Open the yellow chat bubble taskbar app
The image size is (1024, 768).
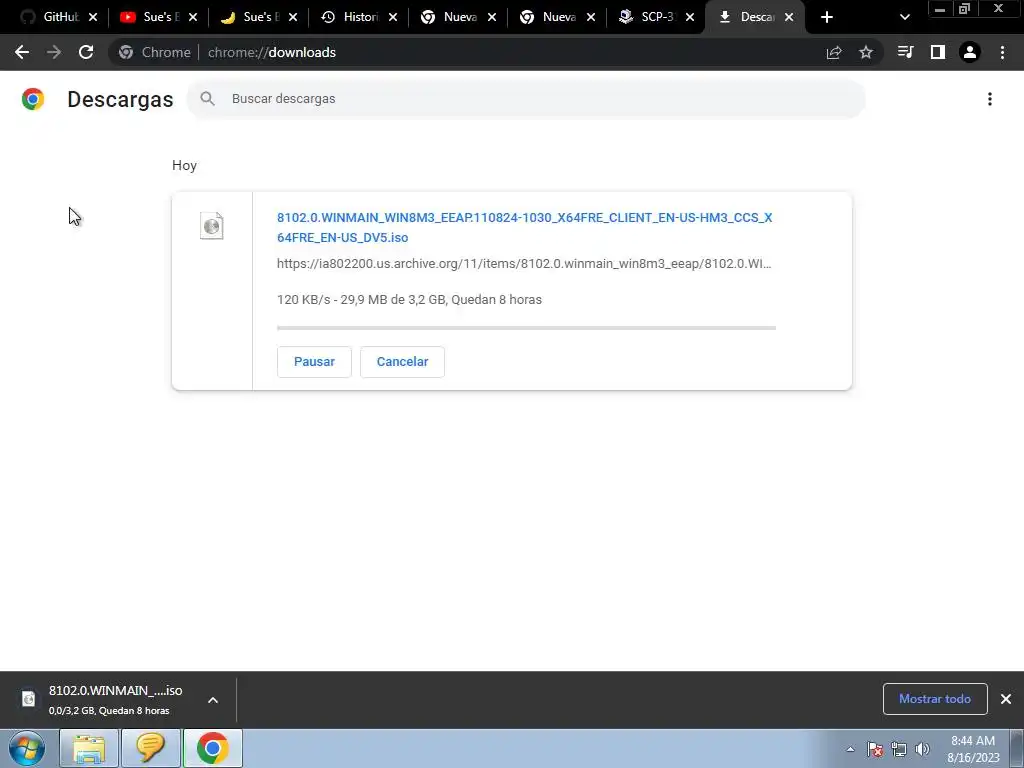tap(150, 748)
